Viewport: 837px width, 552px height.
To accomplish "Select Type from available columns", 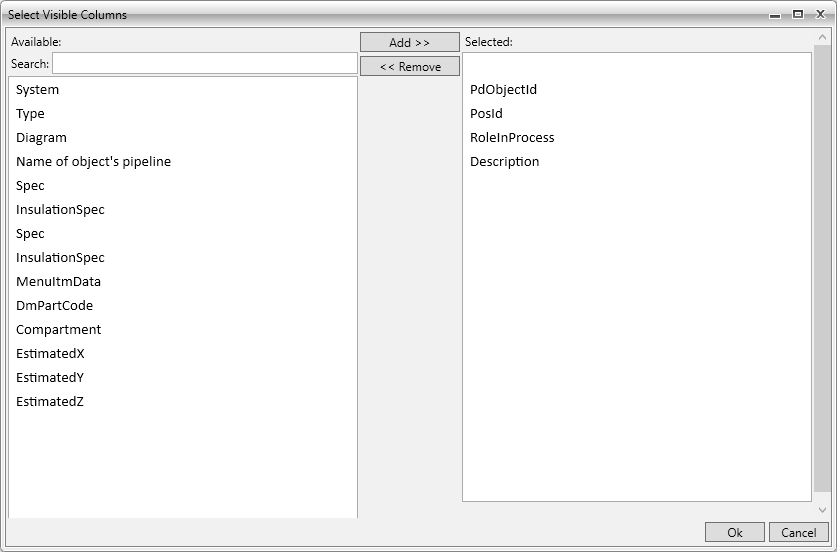I will click(x=30, y=114).
